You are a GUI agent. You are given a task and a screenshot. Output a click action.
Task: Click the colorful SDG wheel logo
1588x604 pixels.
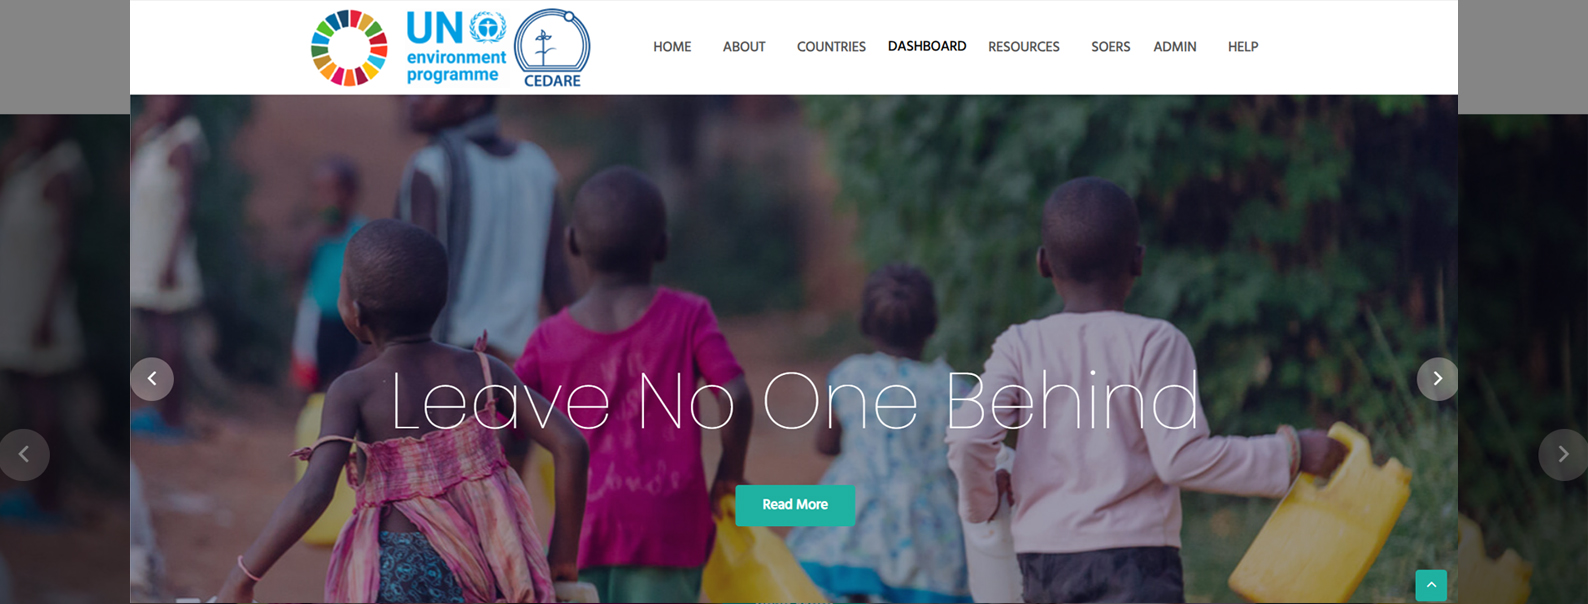tap(349, 48)
